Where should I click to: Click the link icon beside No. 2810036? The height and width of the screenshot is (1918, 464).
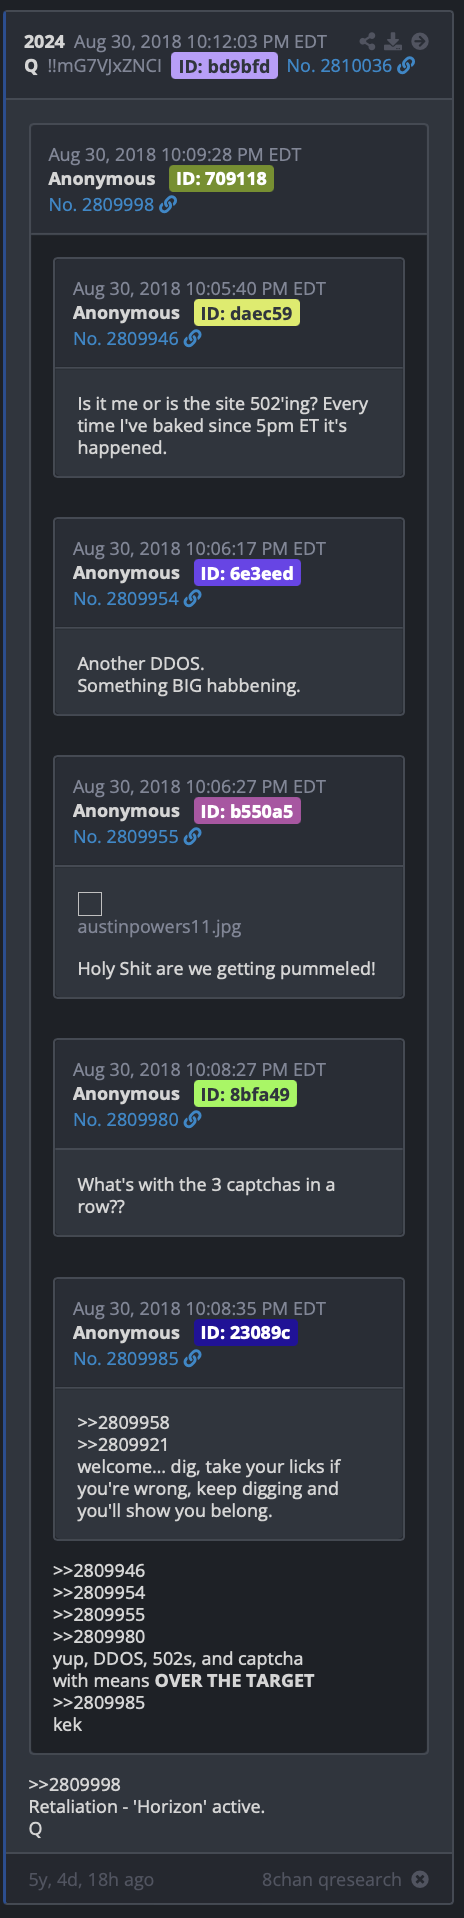click(x=406, y=65)
